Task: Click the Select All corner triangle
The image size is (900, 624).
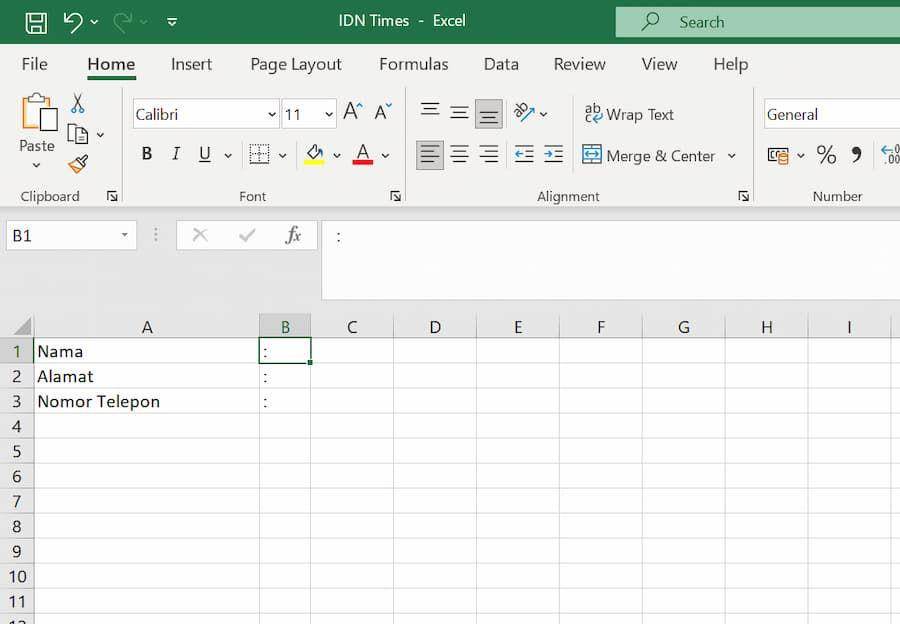Action: (22, 327)
